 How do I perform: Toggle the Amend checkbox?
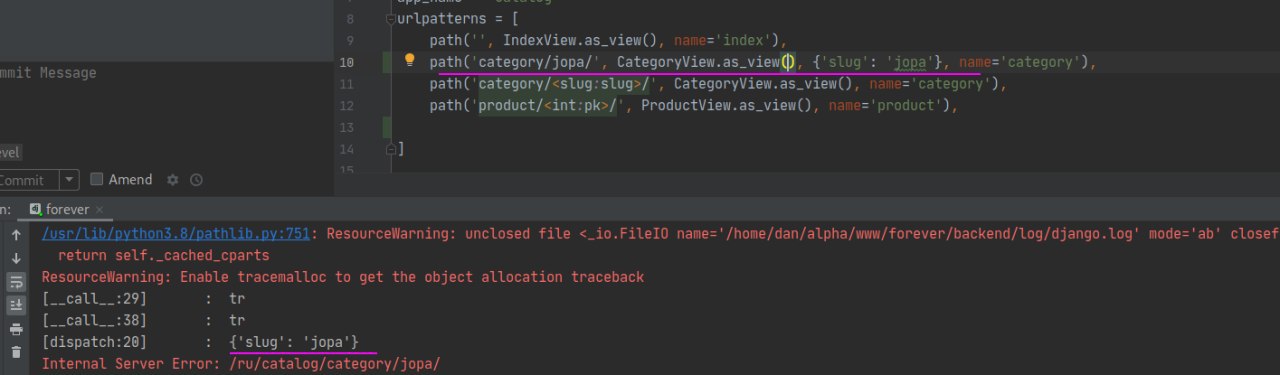[97, 180]
